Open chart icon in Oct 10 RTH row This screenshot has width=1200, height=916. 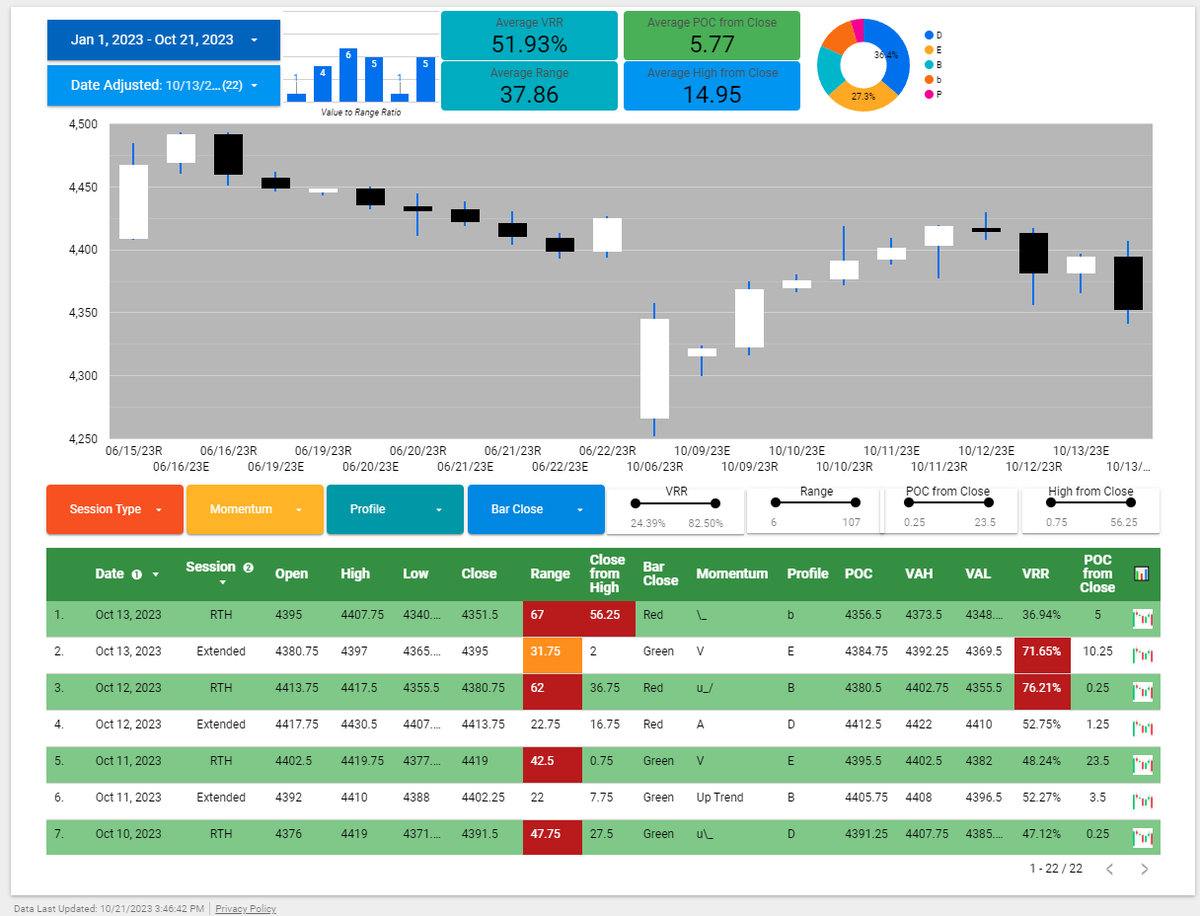click(x=1142, y=836)
